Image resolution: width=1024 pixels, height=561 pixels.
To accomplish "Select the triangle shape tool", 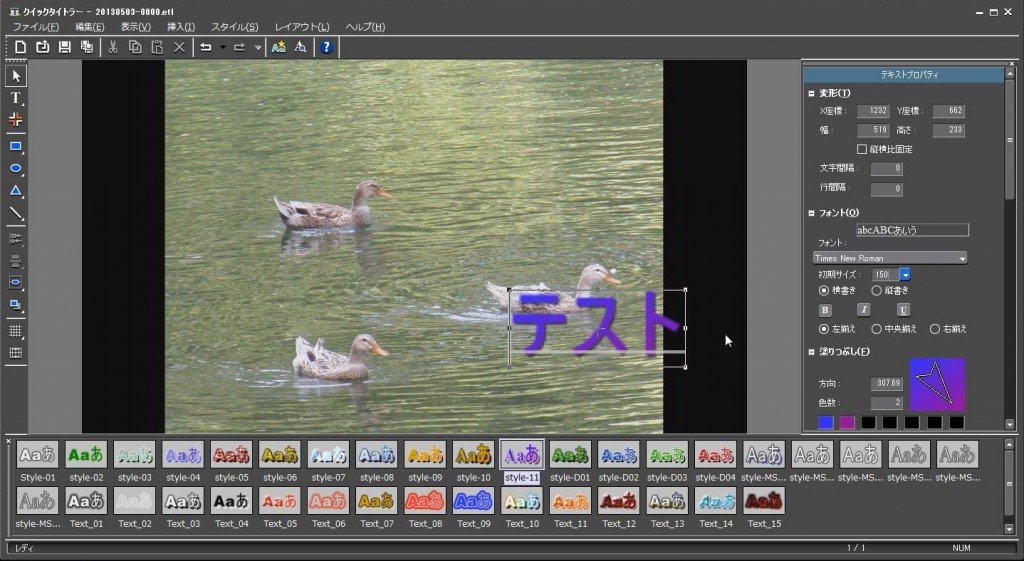I will [x=16, y=191].
